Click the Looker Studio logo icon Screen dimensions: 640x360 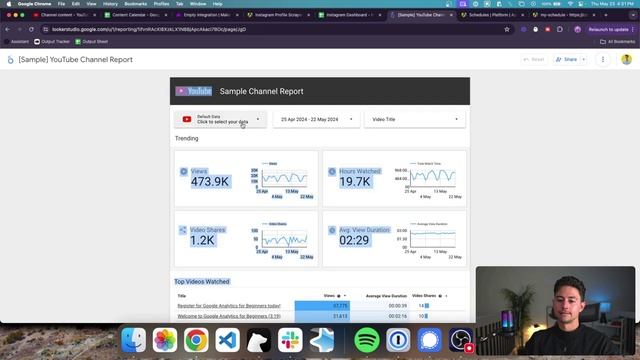[11, 60]
